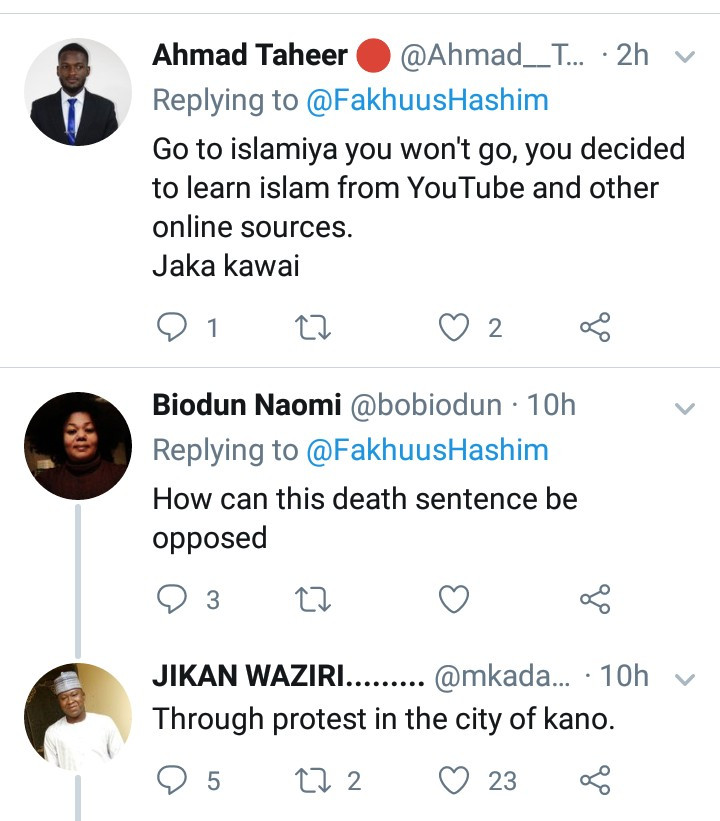The image size is (720, 821).
Task: Share JIKAN WAZIRI's tweet
Action: [595, 780]
